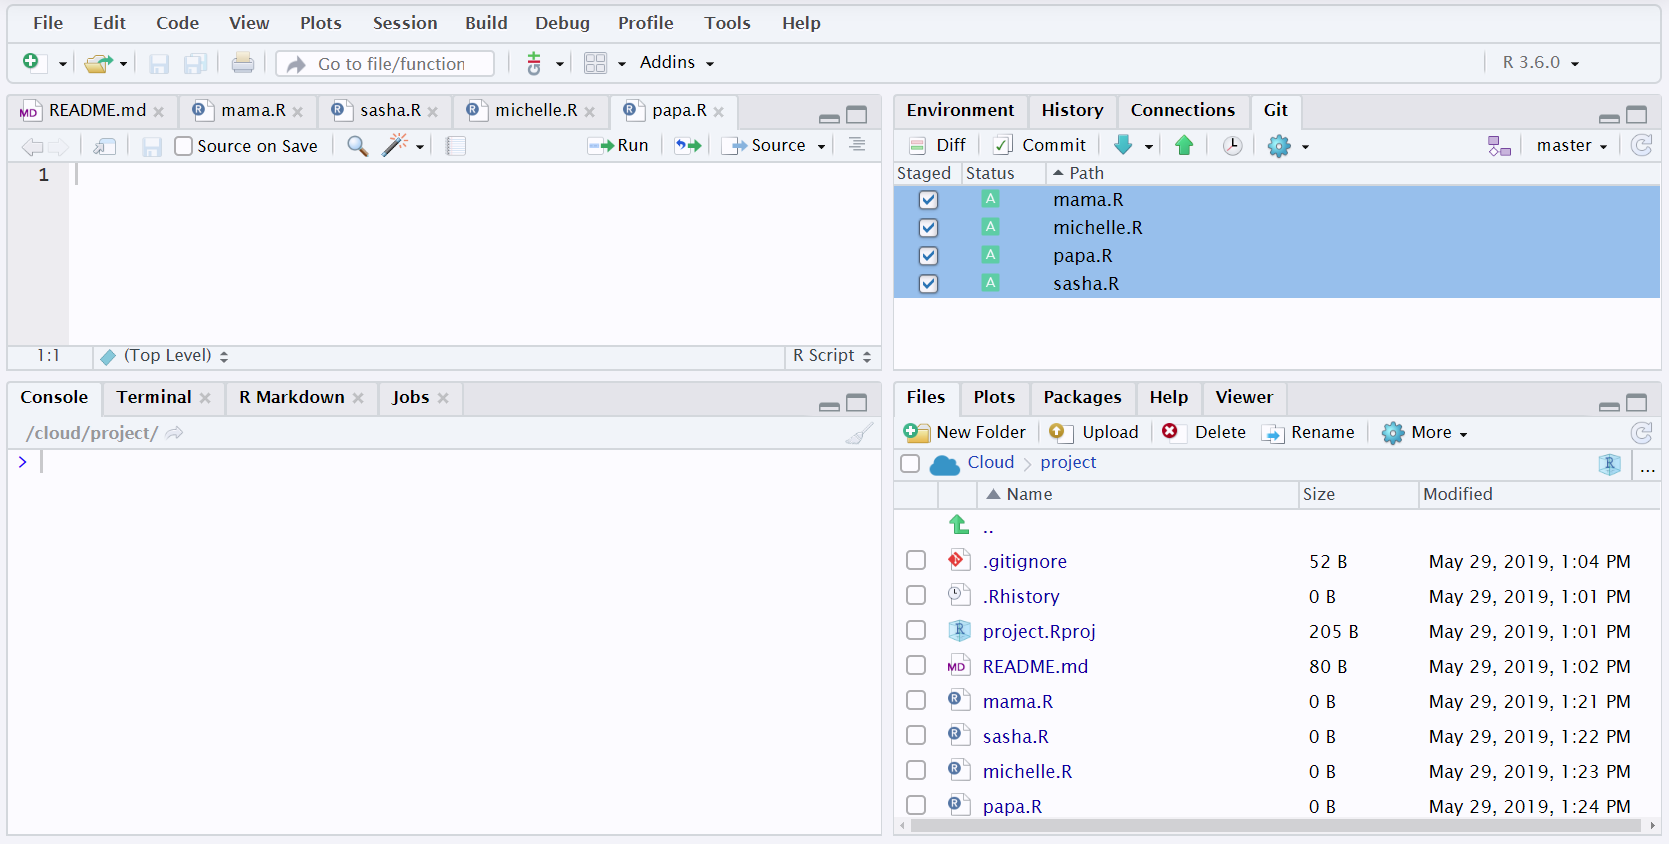Click the re-run previous code region icon
Screen dimensions: 1669x844
click(x=688, y=146)
